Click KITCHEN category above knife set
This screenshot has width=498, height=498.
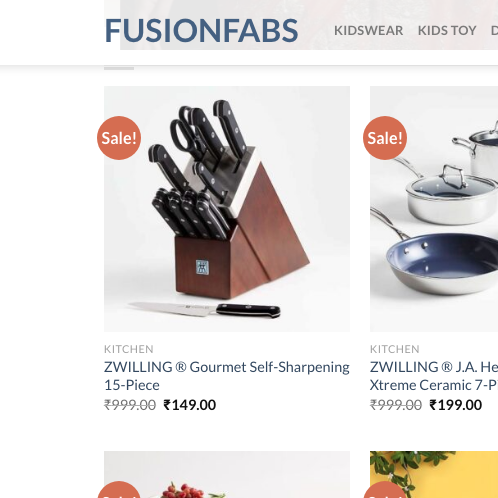pos(129,349)
